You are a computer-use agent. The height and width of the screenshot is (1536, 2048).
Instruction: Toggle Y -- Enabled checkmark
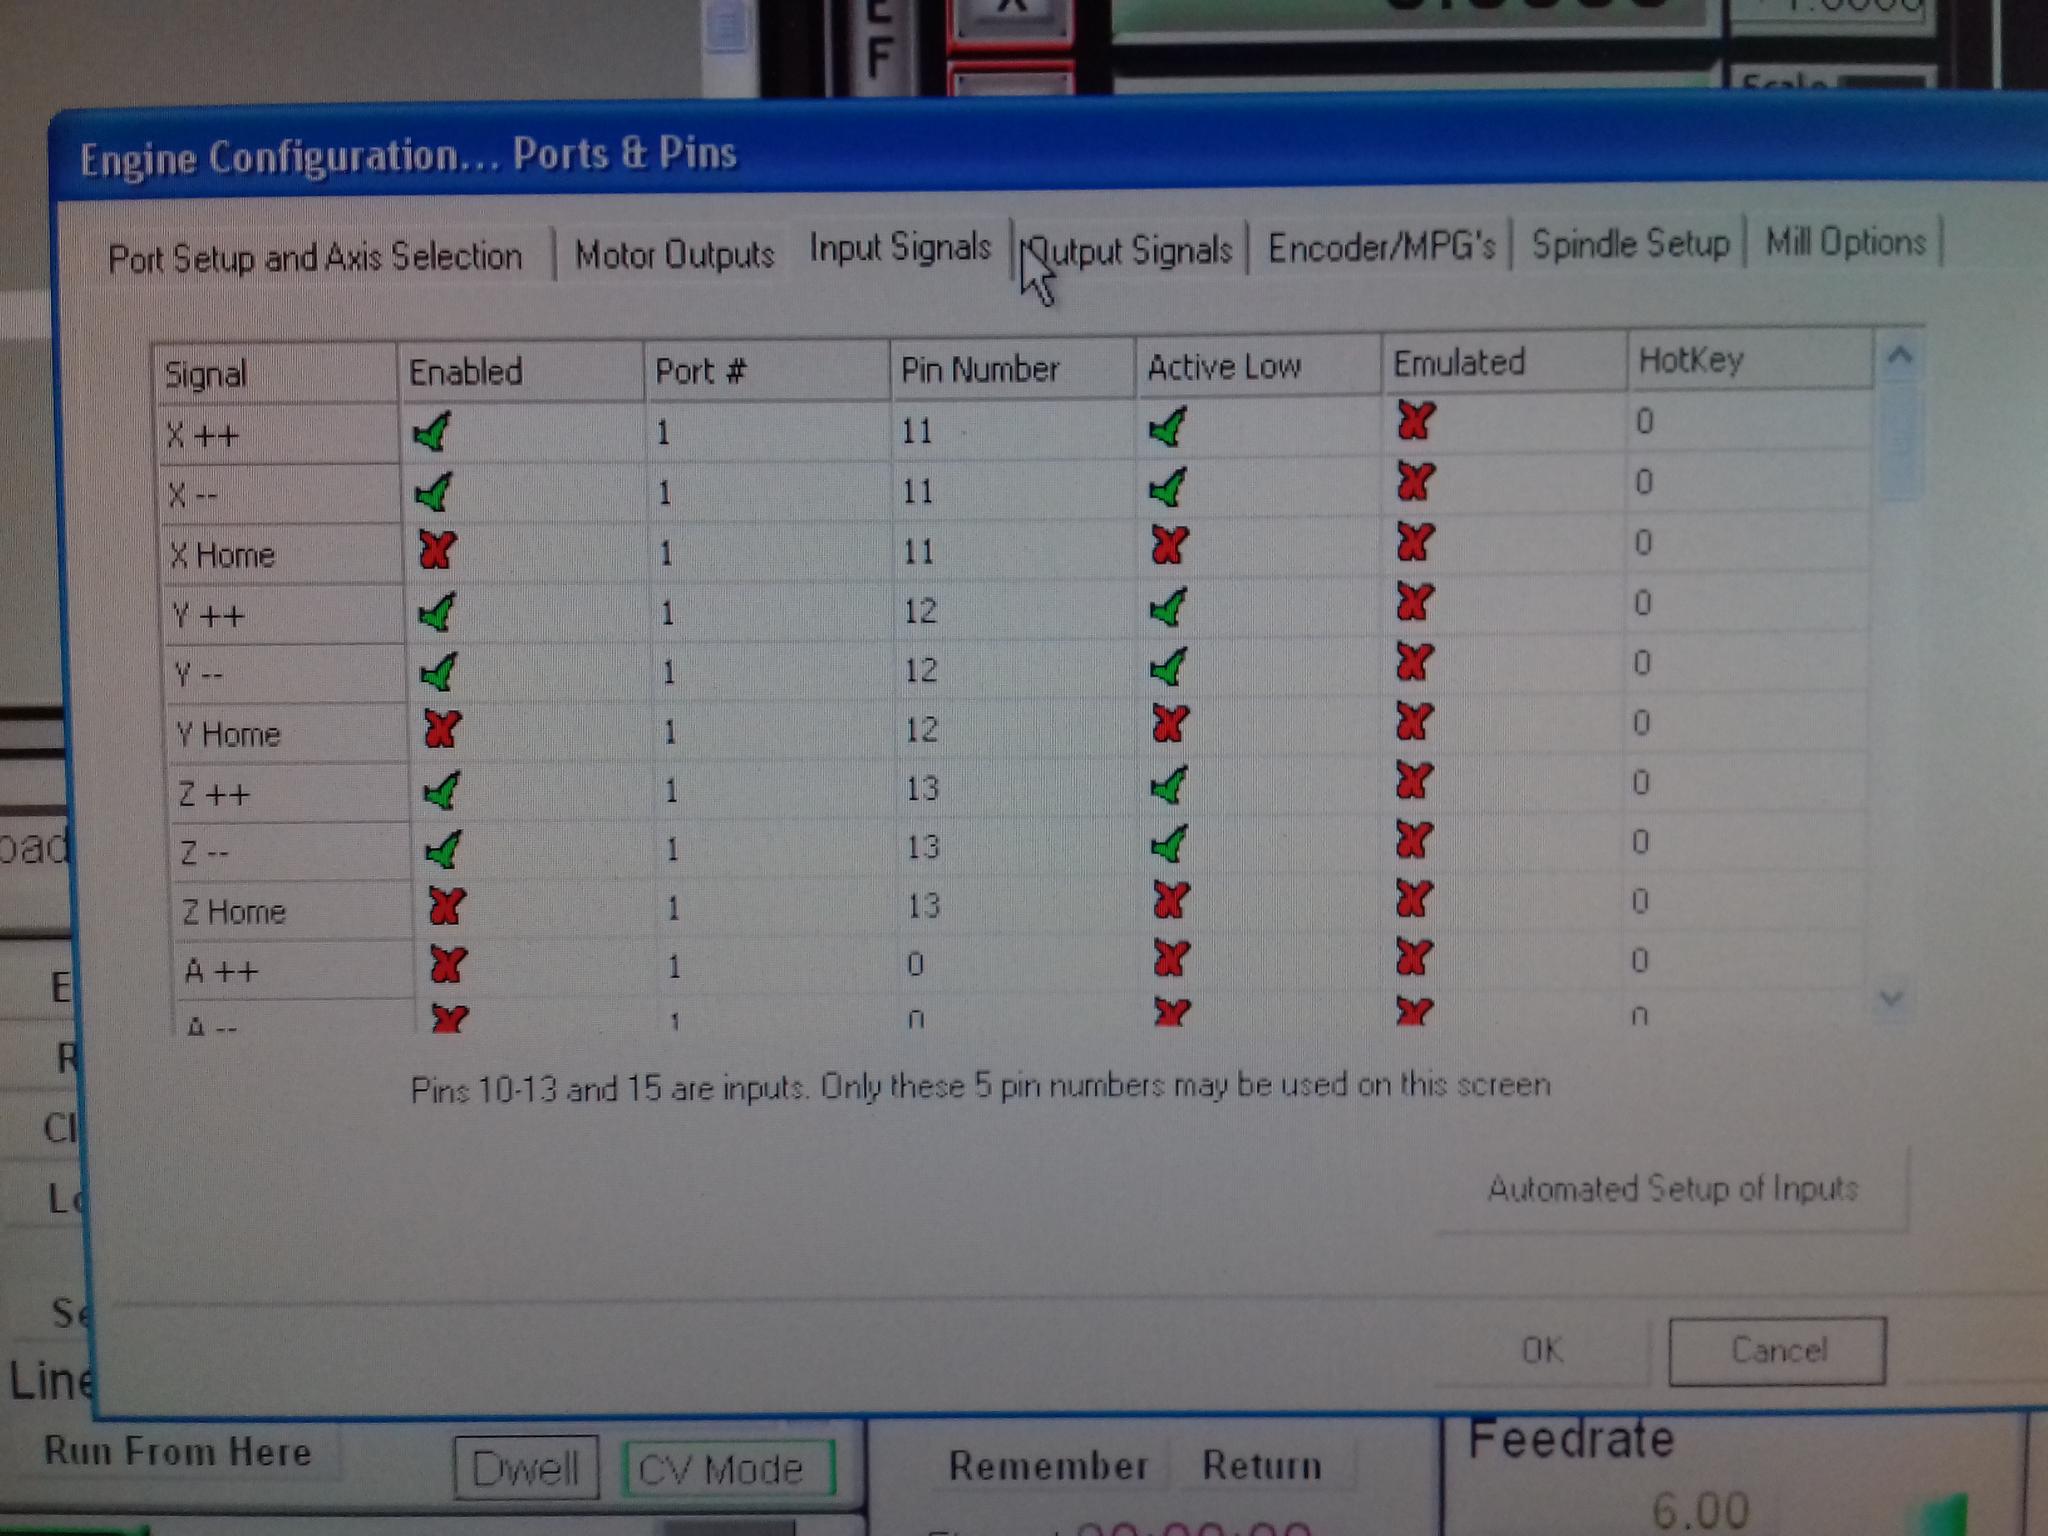tap(438, 671)
